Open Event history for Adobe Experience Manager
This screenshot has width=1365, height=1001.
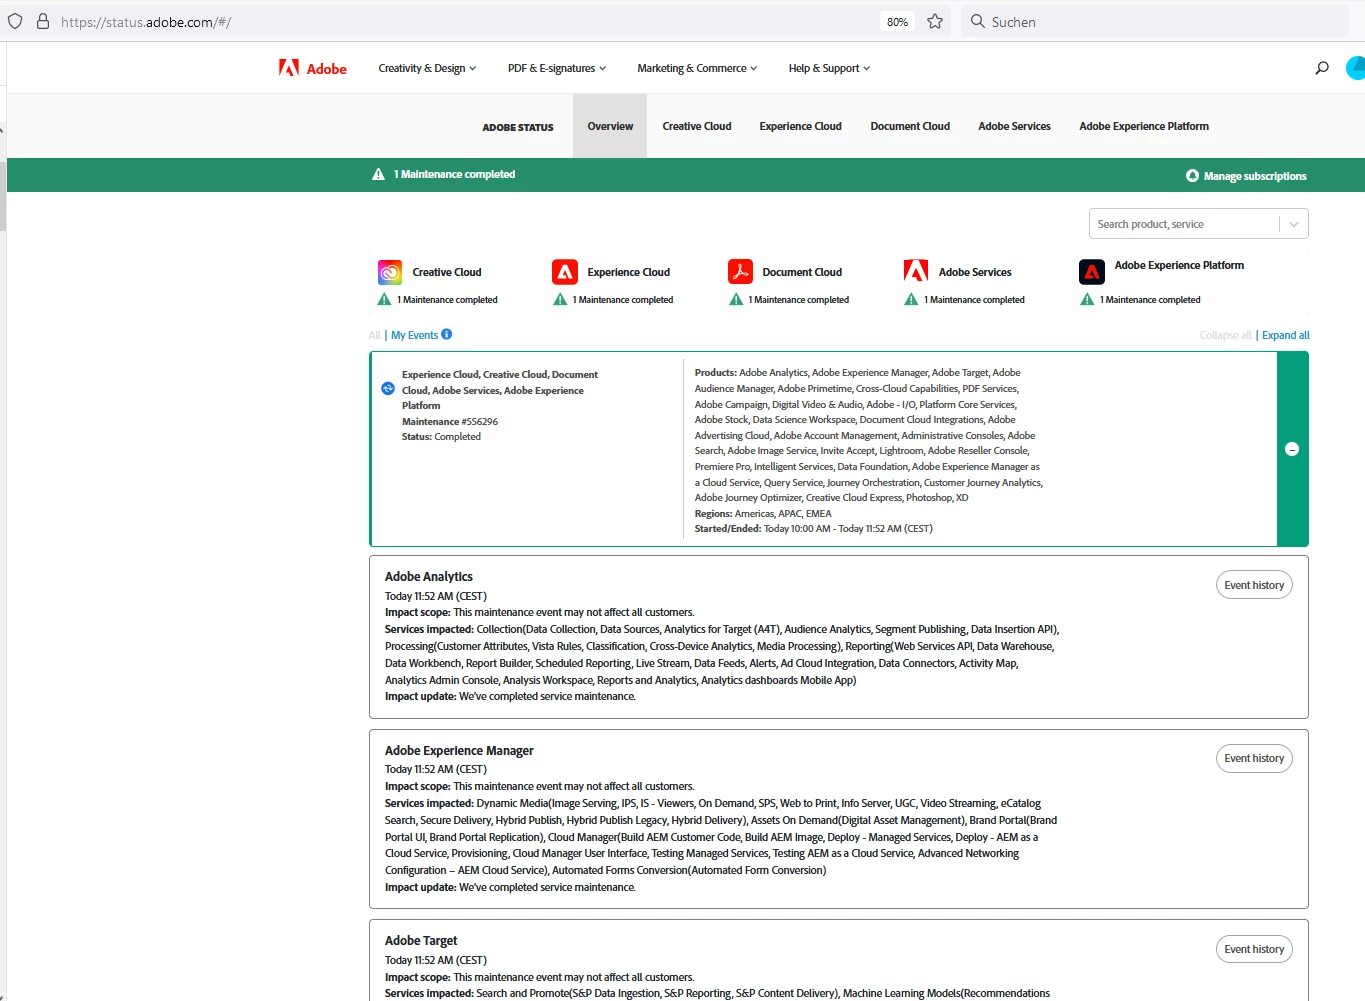pos(1254,758)
